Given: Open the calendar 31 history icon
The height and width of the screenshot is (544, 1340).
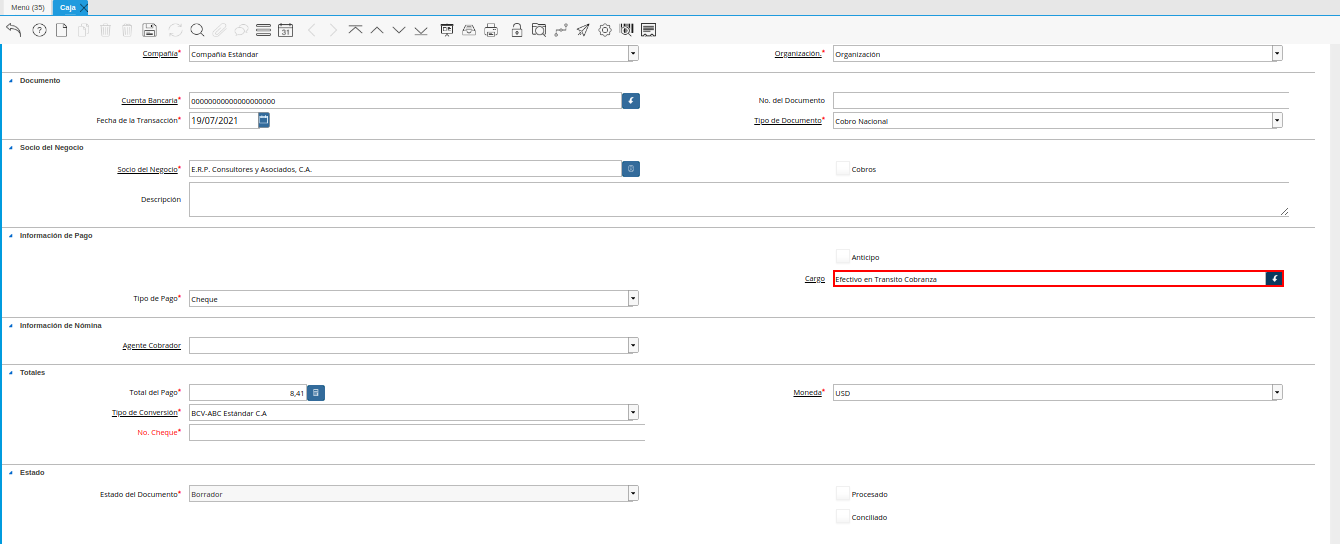Looking at the screenshot, I should click(285, 30).
